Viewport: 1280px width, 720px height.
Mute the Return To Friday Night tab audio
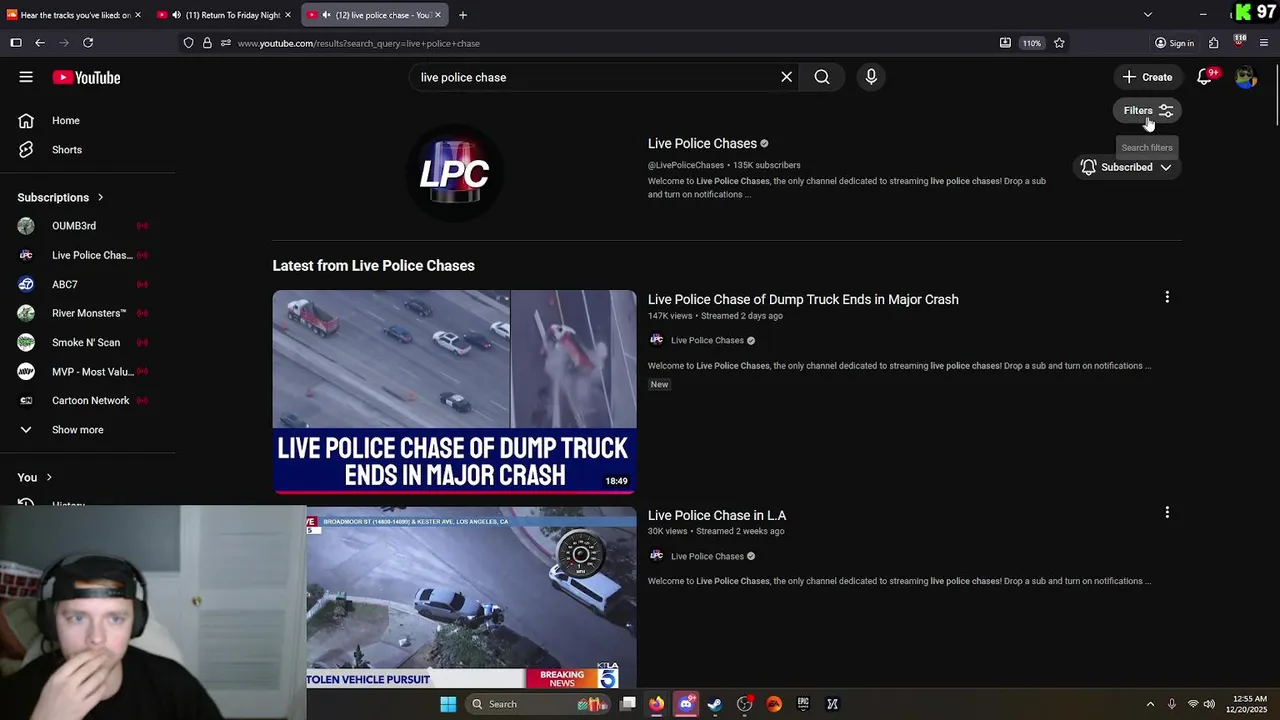coord(176,15)
